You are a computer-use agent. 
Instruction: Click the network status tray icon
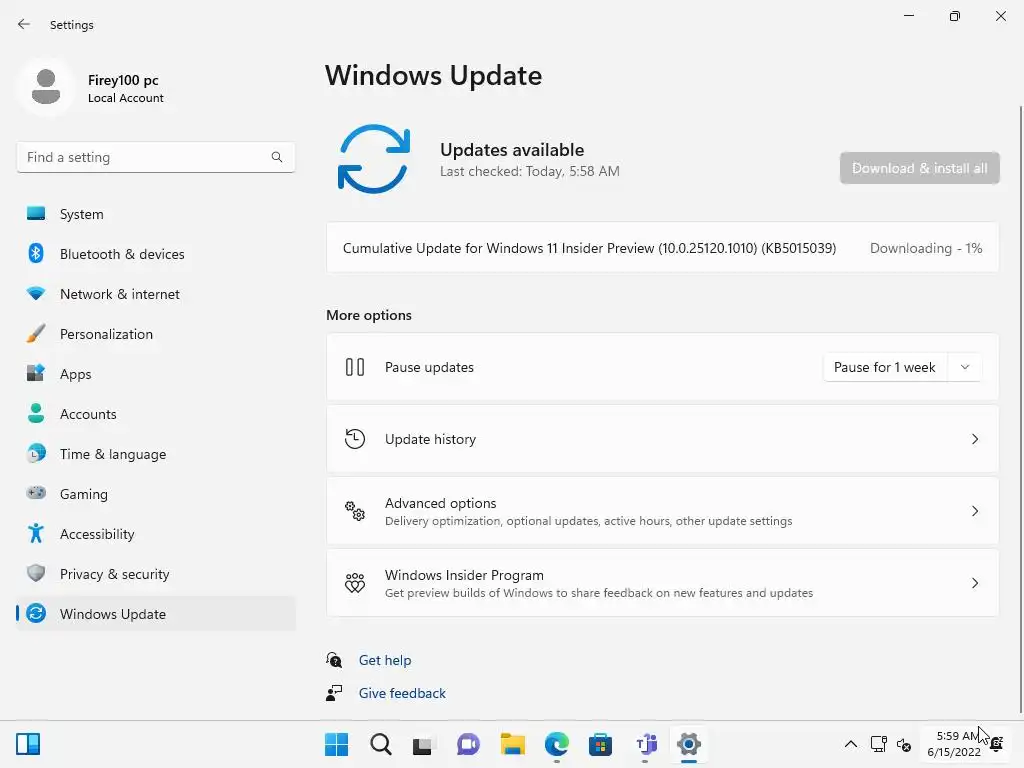point(878,744)
